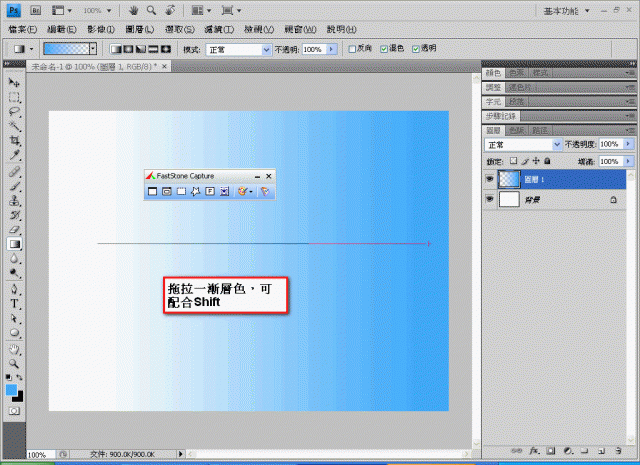Screen dimensions: 640x465
Task: Select the Type tool
Action: (x=14, y=304)
